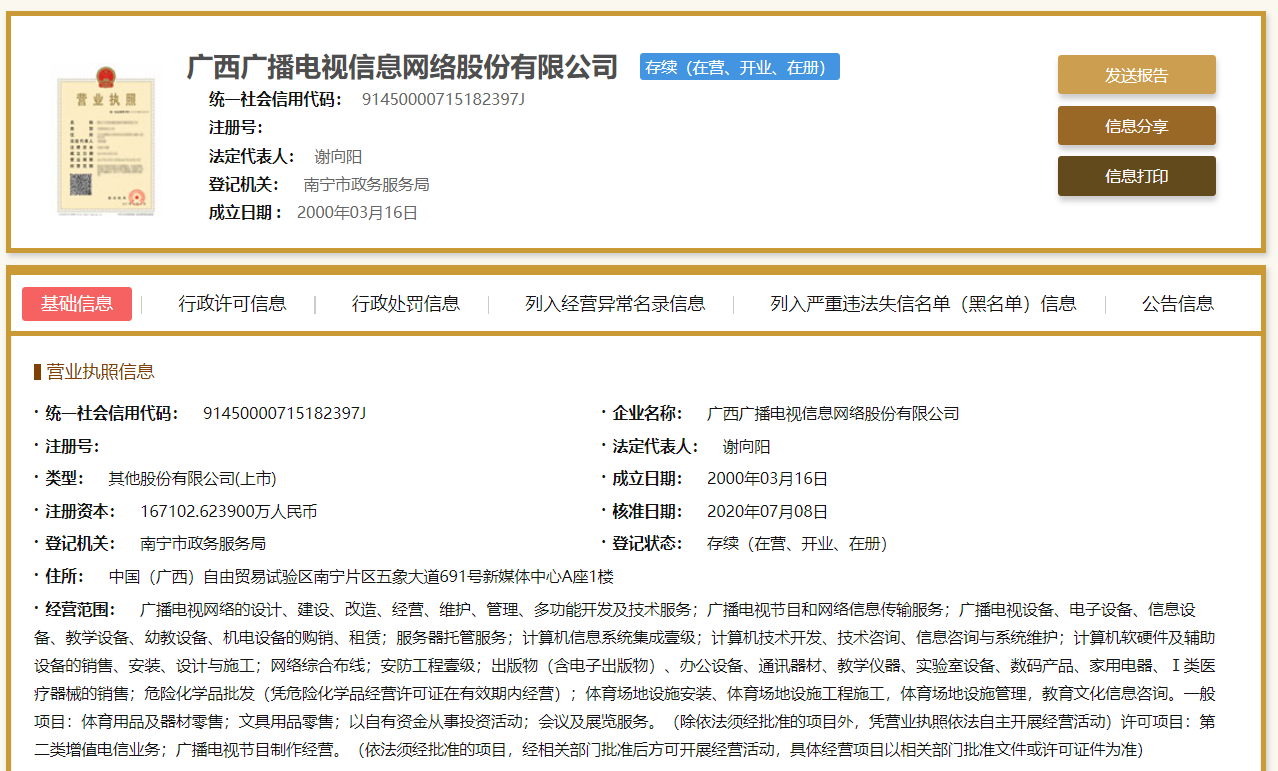Click the registered capital value 167102.623900万人民币
This screenshot has width=1278, height=771.
(x=228, y=512)
